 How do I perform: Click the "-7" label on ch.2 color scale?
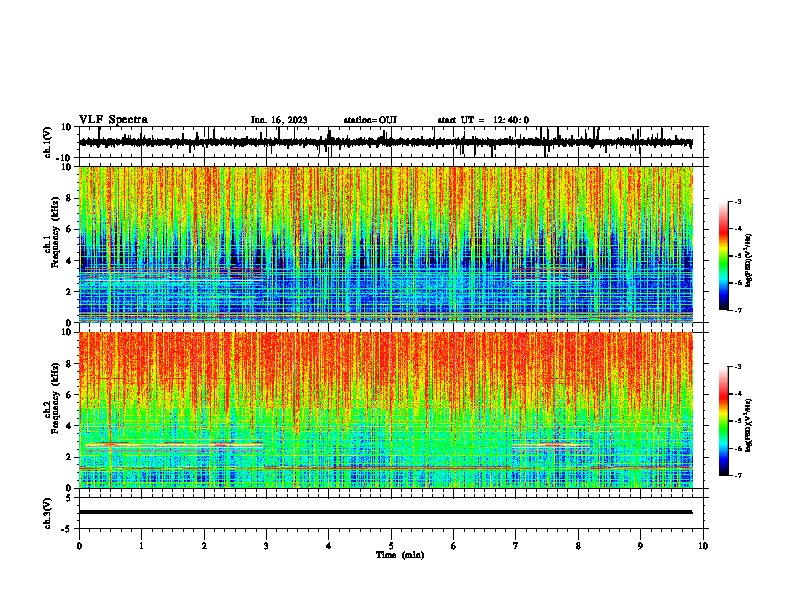click(737, 475)
